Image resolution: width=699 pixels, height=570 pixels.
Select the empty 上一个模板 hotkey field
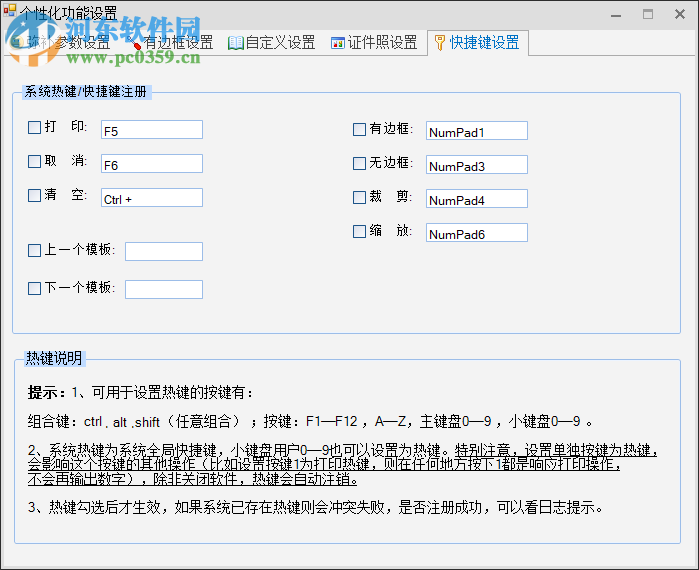[164, 251]
